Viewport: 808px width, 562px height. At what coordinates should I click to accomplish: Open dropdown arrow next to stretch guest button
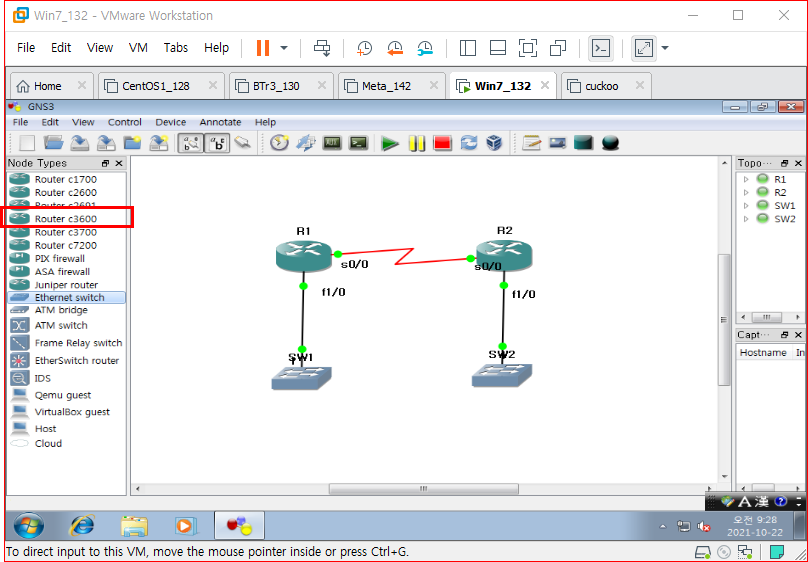pos(665,48)
